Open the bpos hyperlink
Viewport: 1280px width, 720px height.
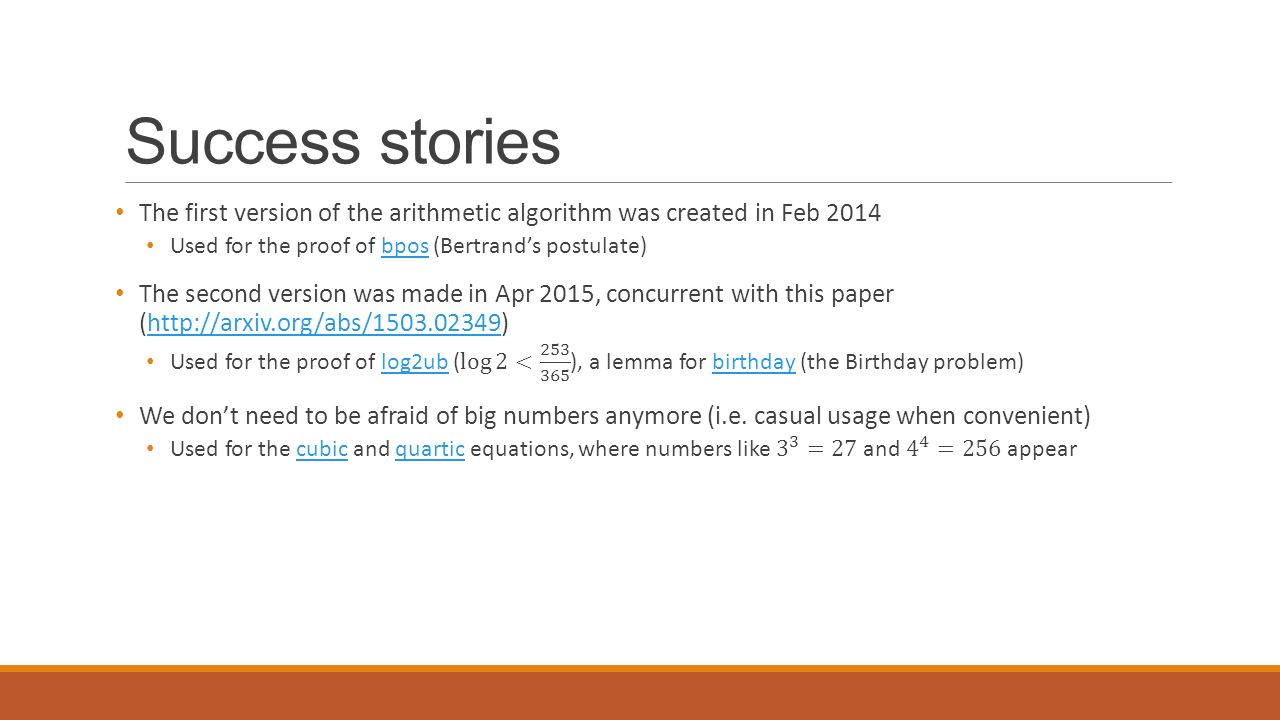pyautogui.click(x=405, y=246)
